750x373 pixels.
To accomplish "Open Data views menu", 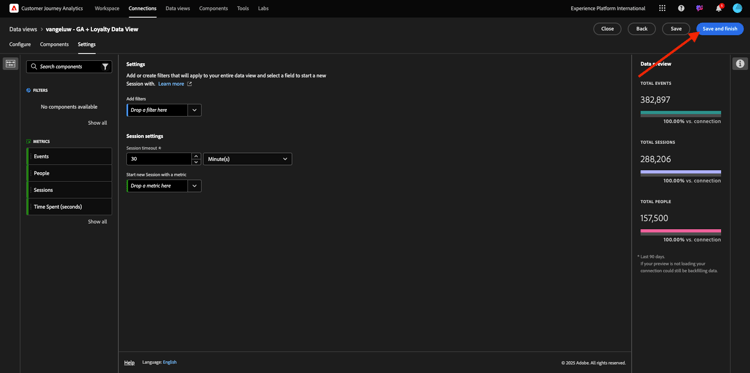I will (177, 9).
